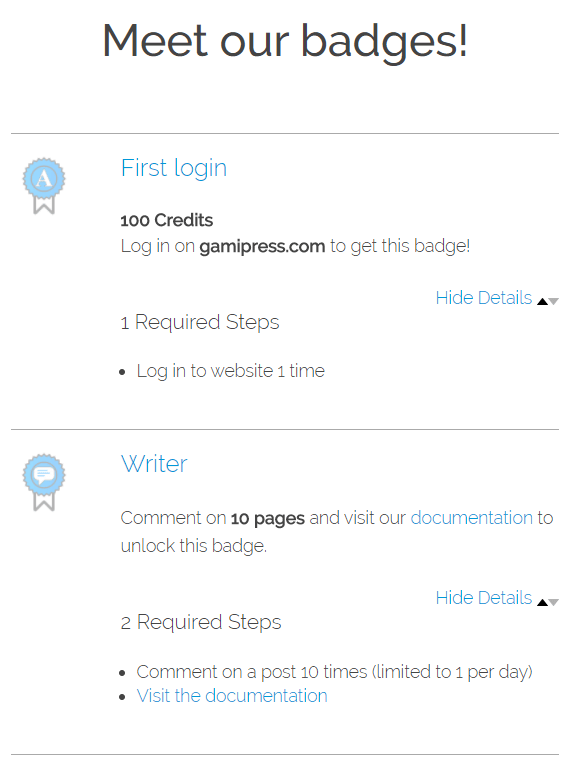Click bullet point before Log in to website

pyautogui.click(x=122, y=372)
